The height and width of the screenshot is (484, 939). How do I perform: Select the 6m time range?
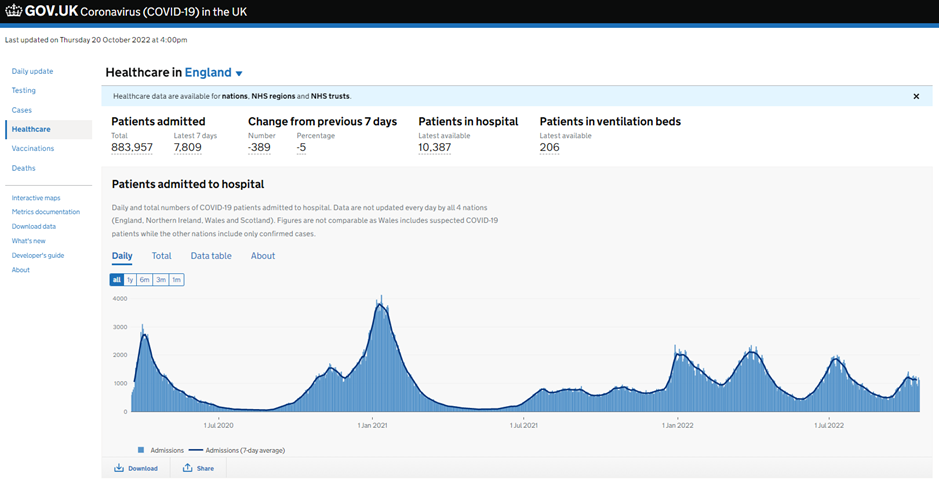[x=145, y=280]
